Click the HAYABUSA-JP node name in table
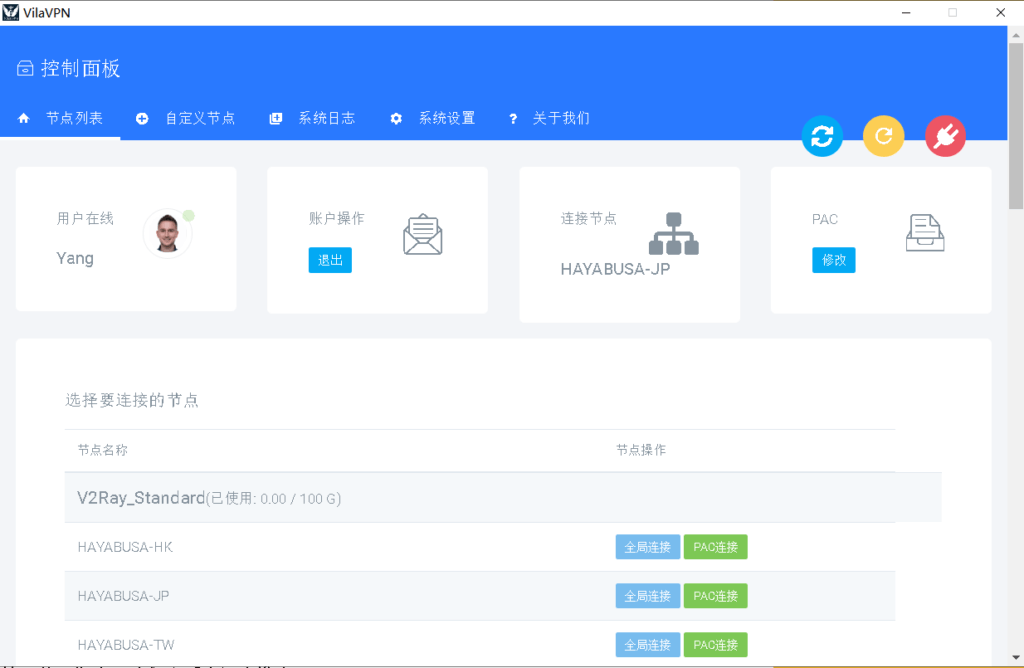The width and height of the screenshot is (1024, 668). pos(123,596)
